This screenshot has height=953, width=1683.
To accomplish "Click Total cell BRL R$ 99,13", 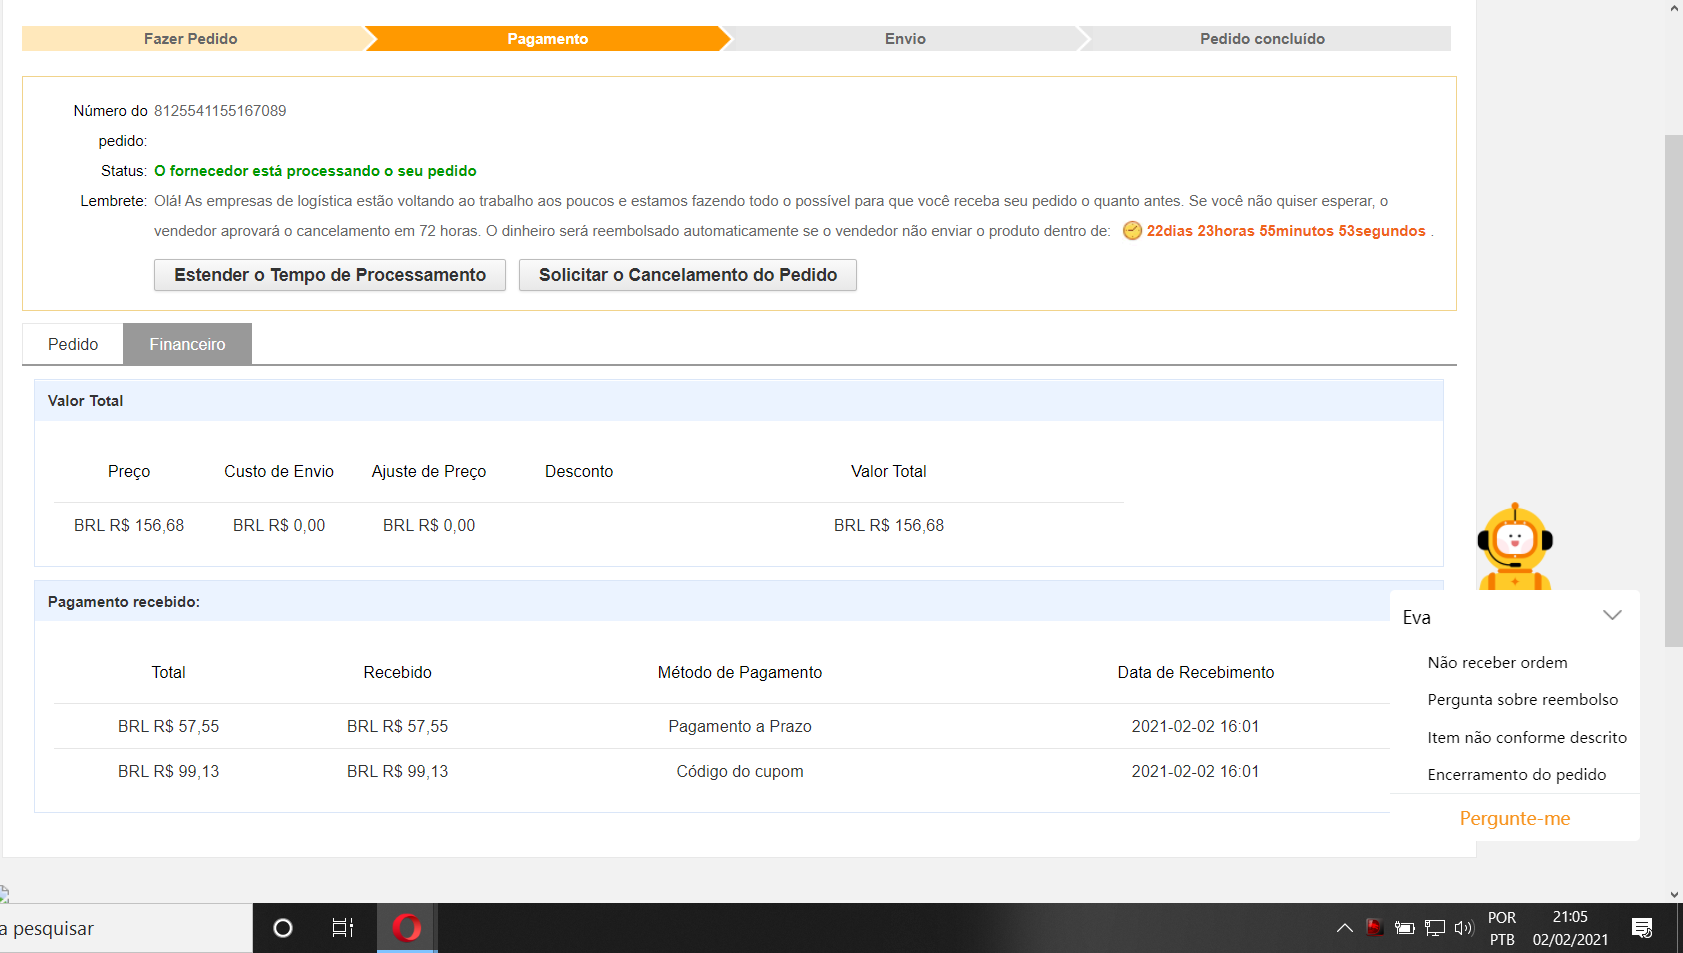I will coord(168,771).
